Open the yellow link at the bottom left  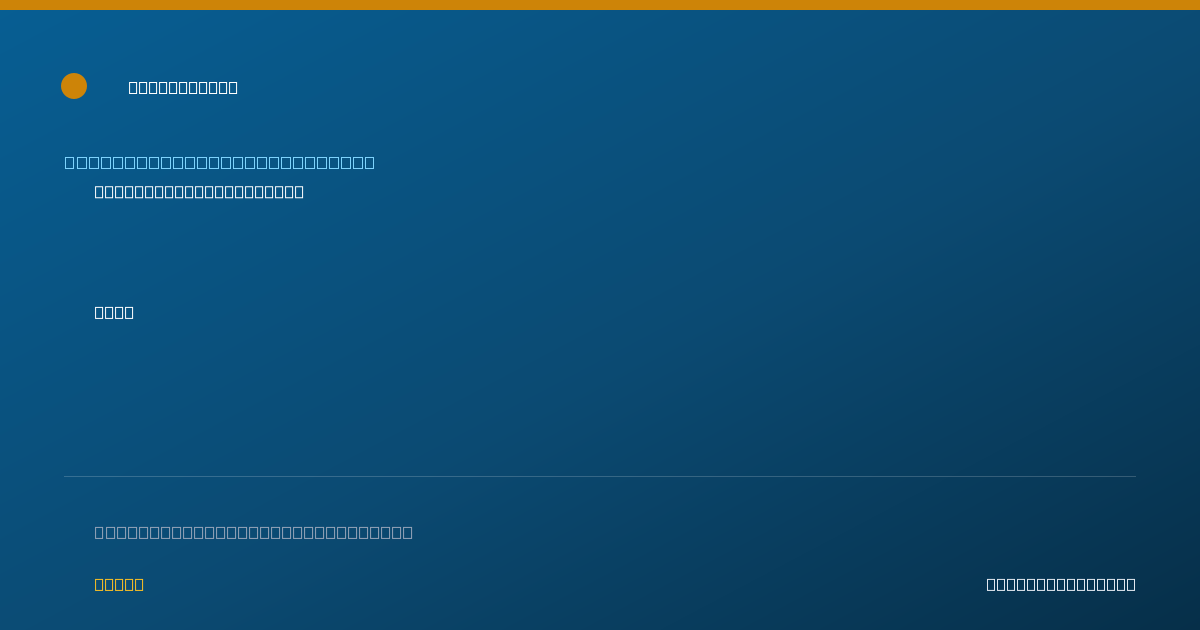[x=119, y=585]
